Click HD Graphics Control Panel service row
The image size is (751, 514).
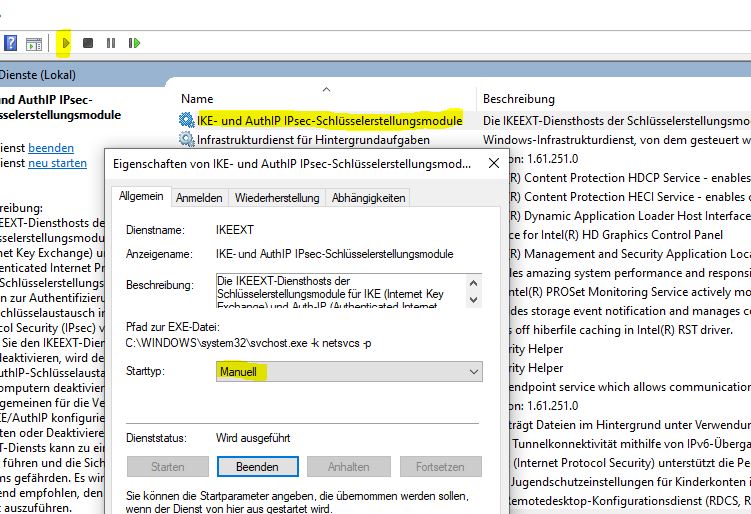tap(616, 235)
